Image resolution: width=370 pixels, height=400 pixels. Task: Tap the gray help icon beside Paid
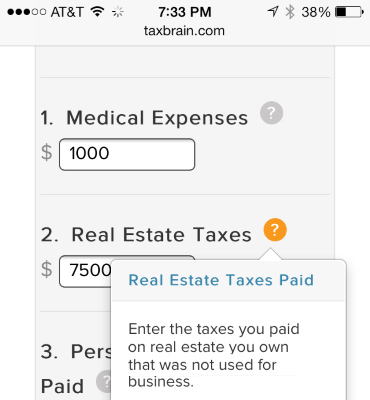click(105, 381)
